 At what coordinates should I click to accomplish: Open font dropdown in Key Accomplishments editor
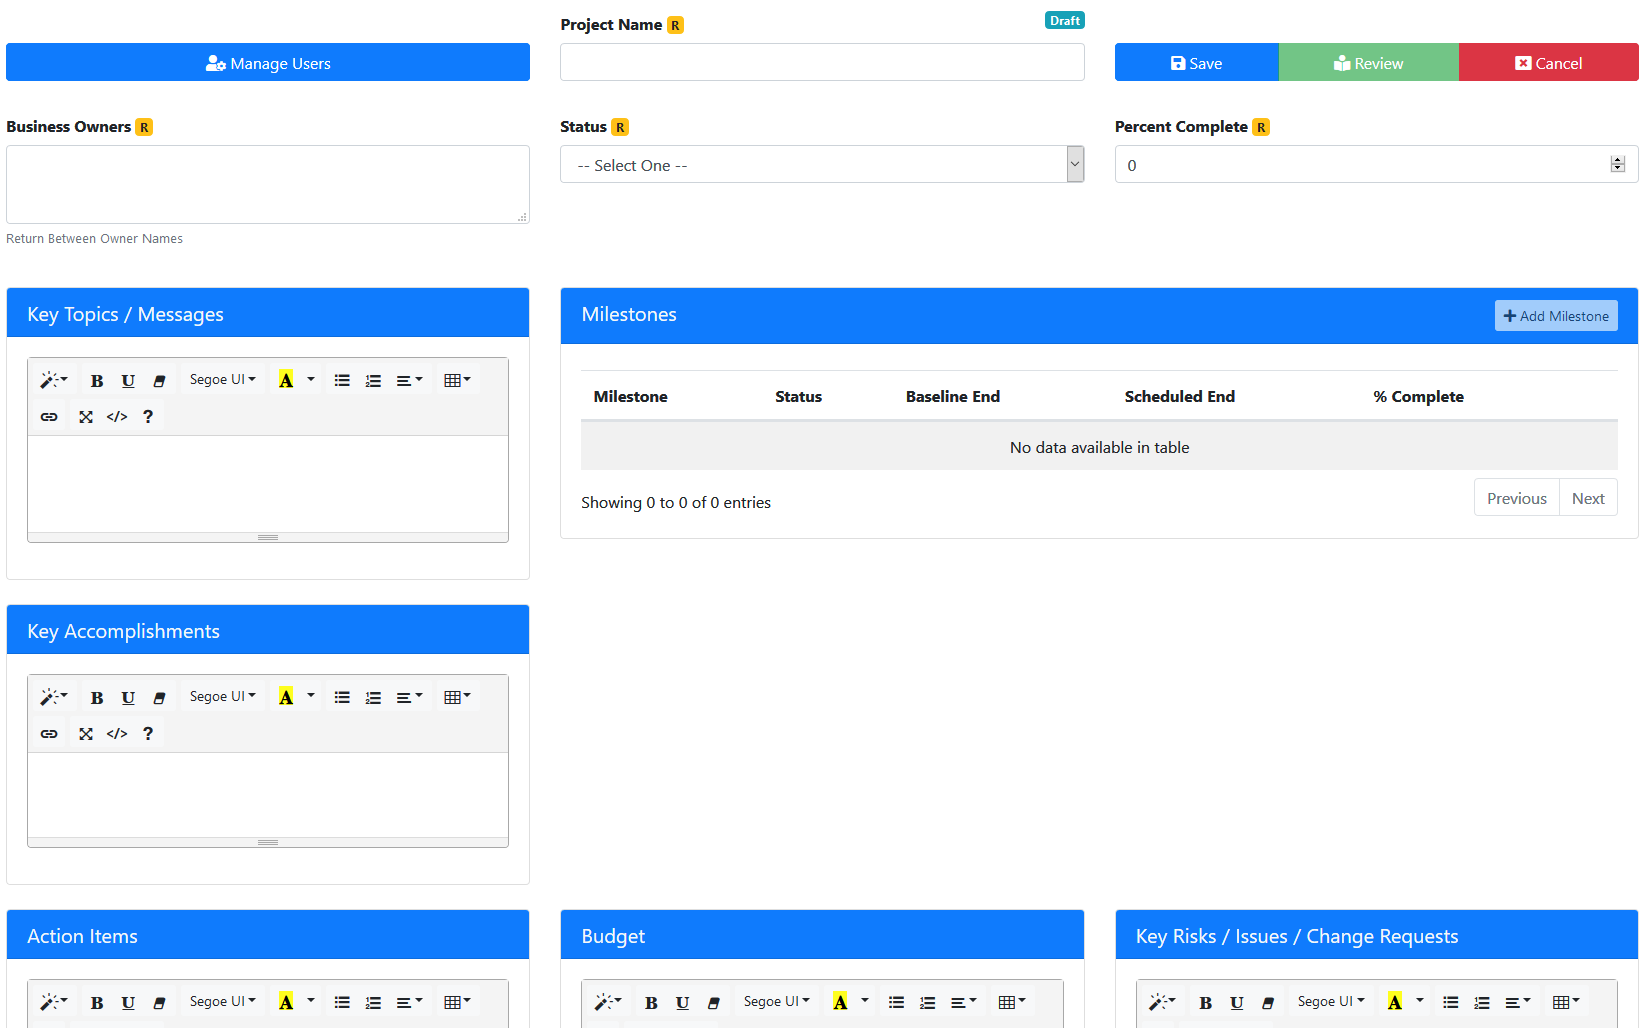click(x=223, y=697)
